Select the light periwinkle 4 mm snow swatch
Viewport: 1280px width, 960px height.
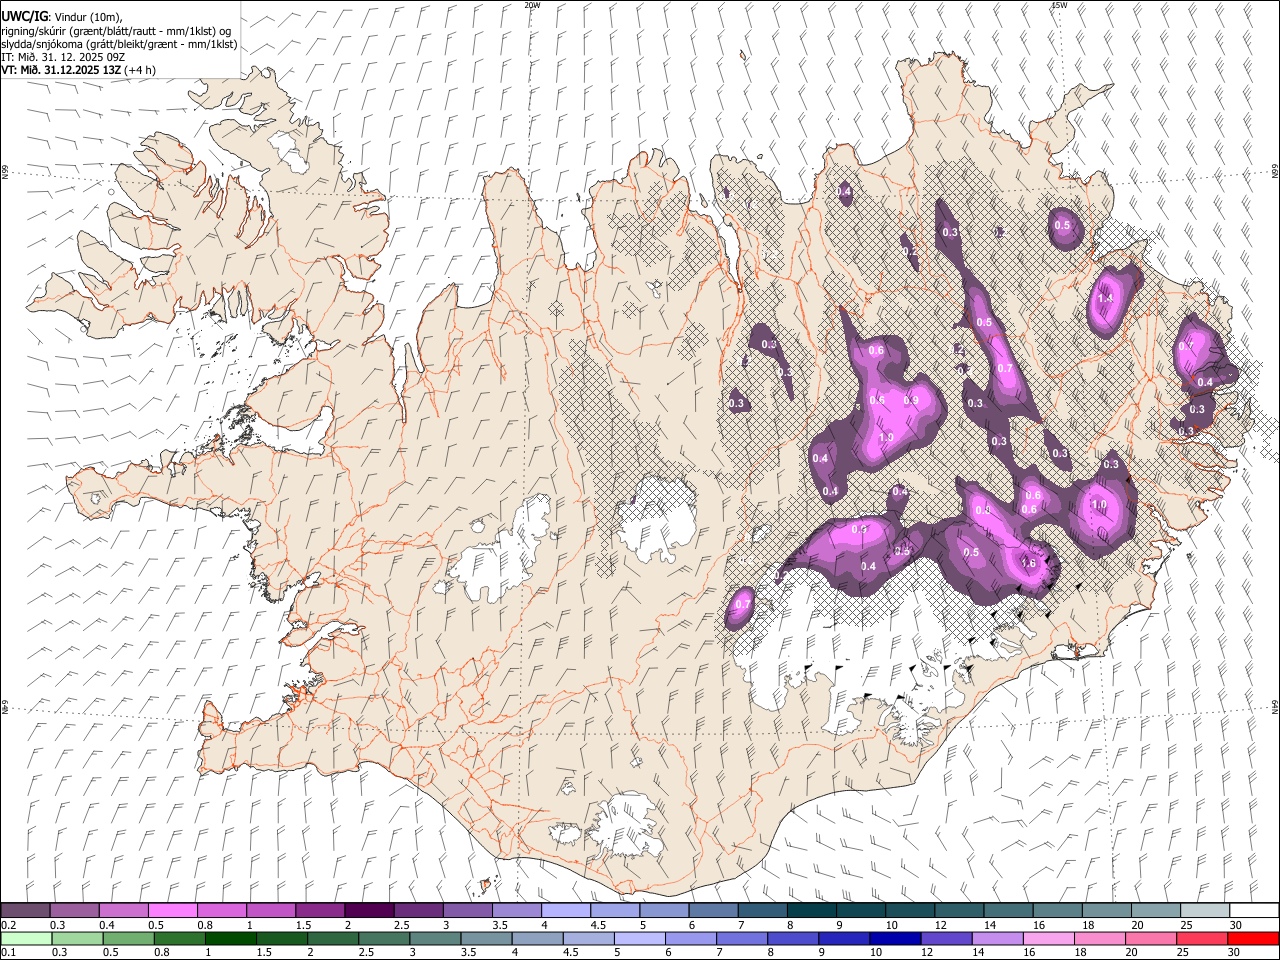(565, 910)
